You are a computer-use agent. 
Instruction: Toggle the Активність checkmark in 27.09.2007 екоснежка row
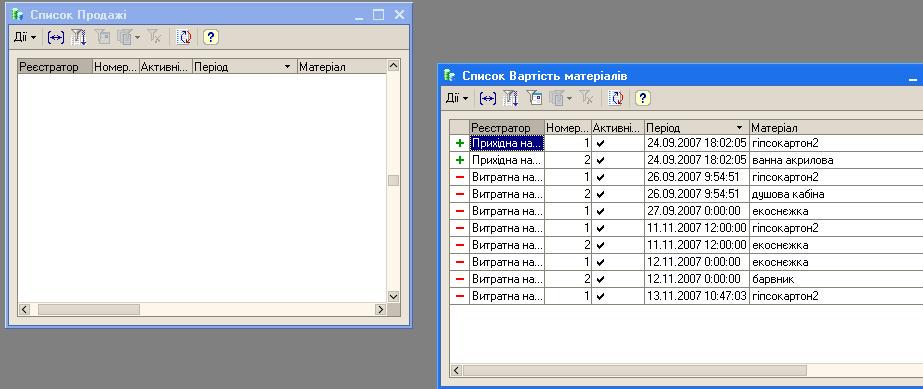coord(600,211)
